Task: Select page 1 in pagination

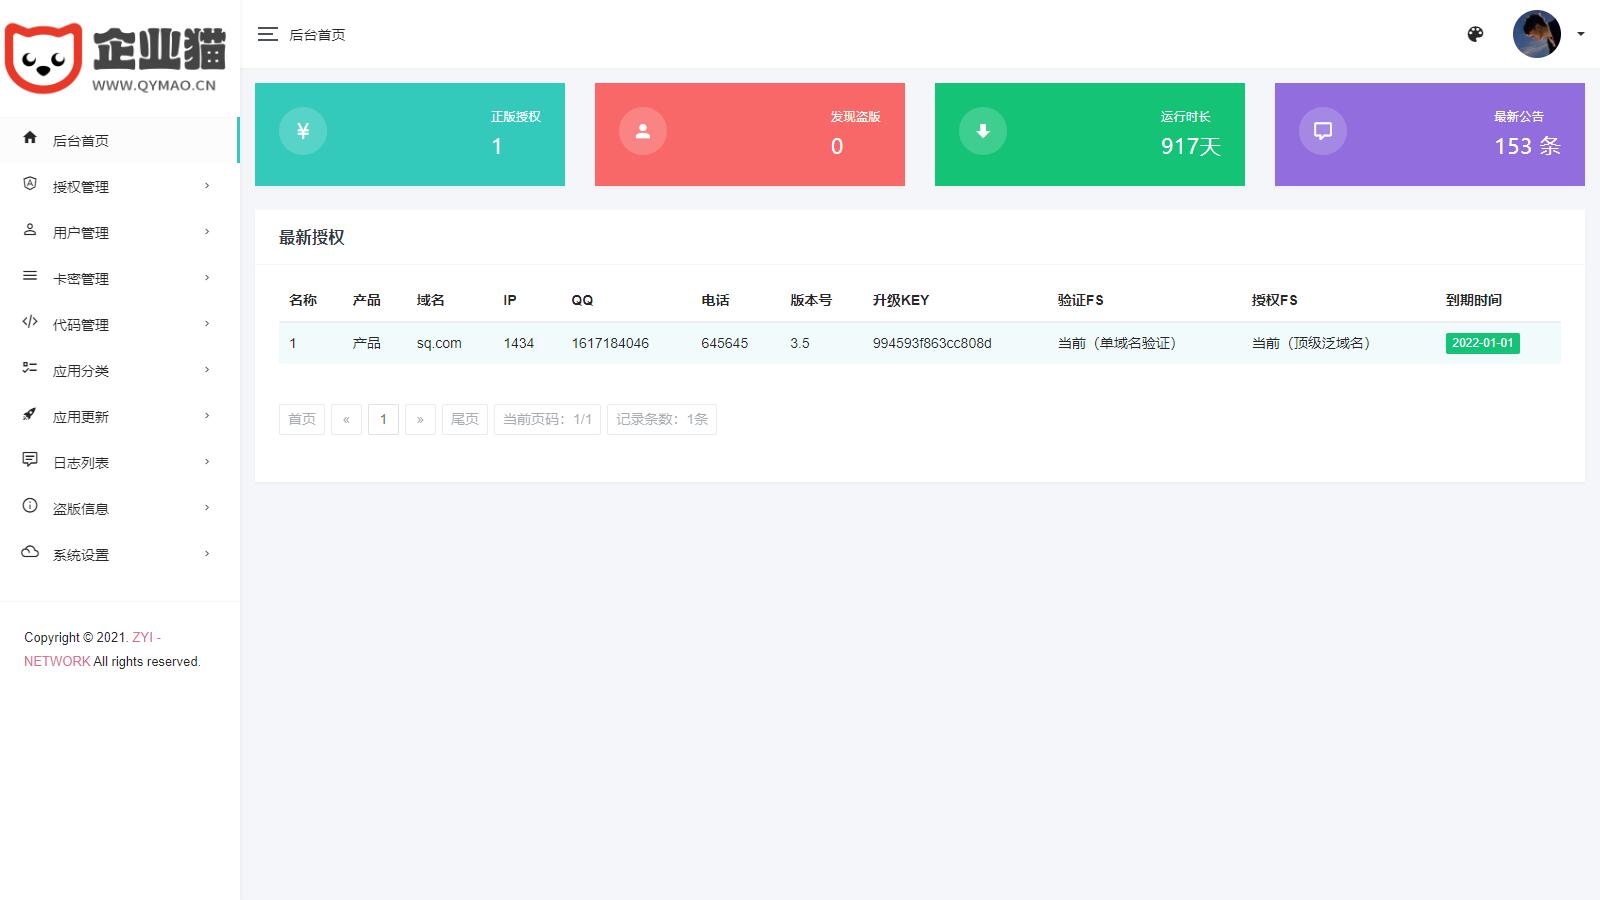Action: coord(383,419)
